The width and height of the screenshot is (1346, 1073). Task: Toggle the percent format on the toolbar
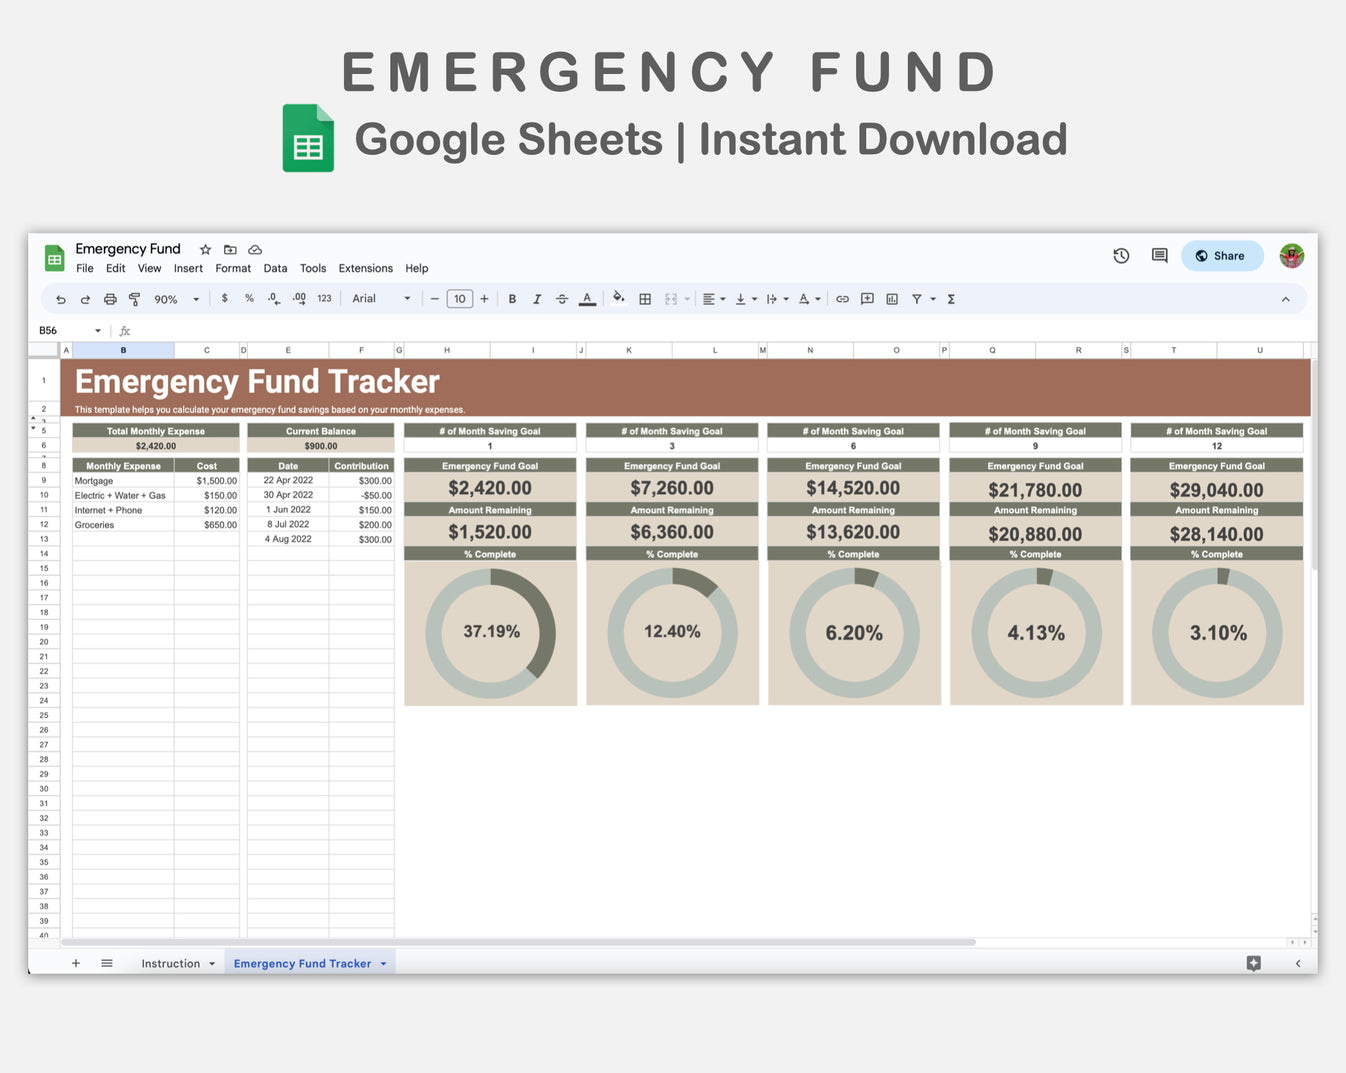coord(249,299)
